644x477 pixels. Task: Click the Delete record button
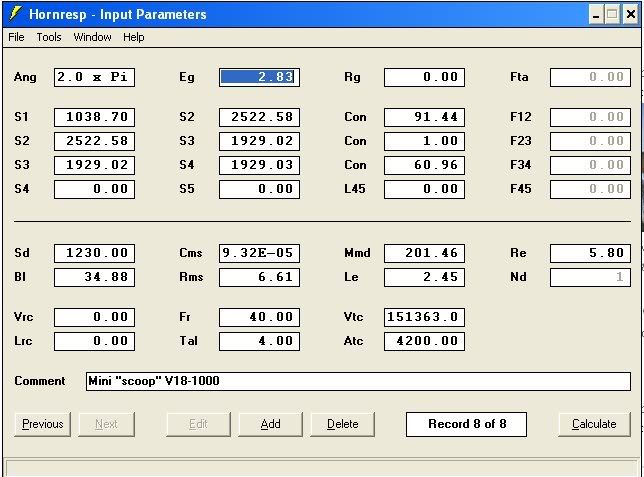pos(342,424)
